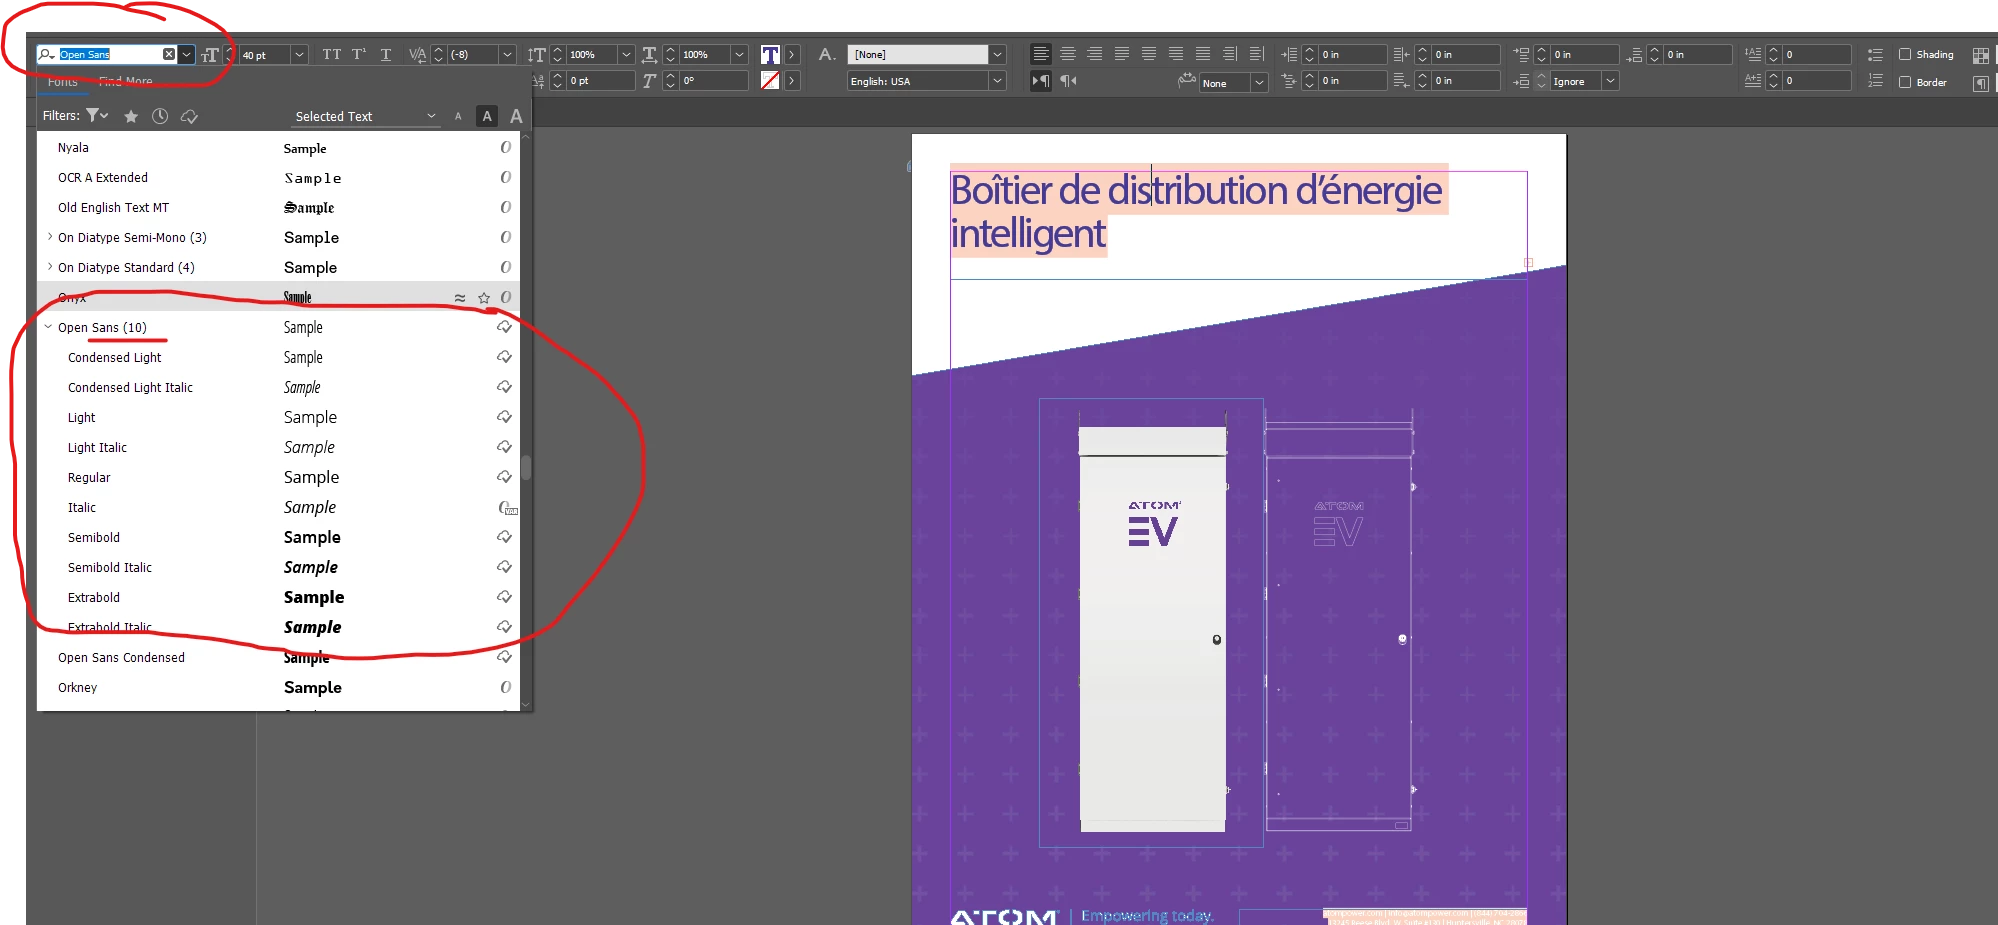This screenshot has width=1998, height=925.
Task: Open the font family dropdown arrow
Action: pyautogui.click(x=187, y=54)
